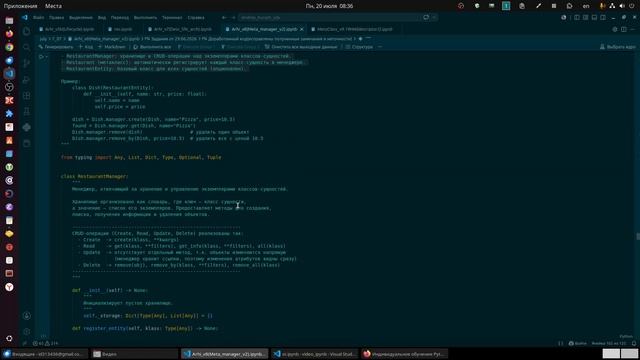Place cursor on class RestaurantManager line
This screenshot has height=360, width=640.
[94, 176]
